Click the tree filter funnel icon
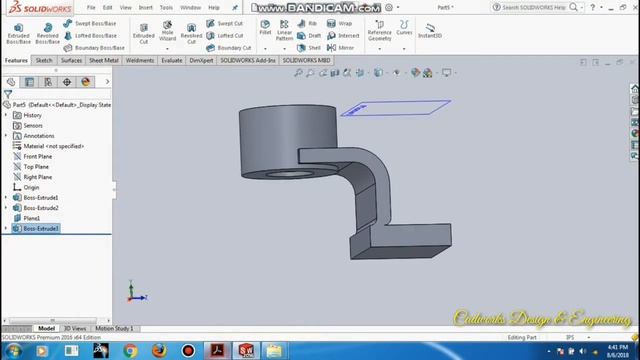The height and width of the screenshot is (360, 640). pyautogui.click(x=8, y=94)
